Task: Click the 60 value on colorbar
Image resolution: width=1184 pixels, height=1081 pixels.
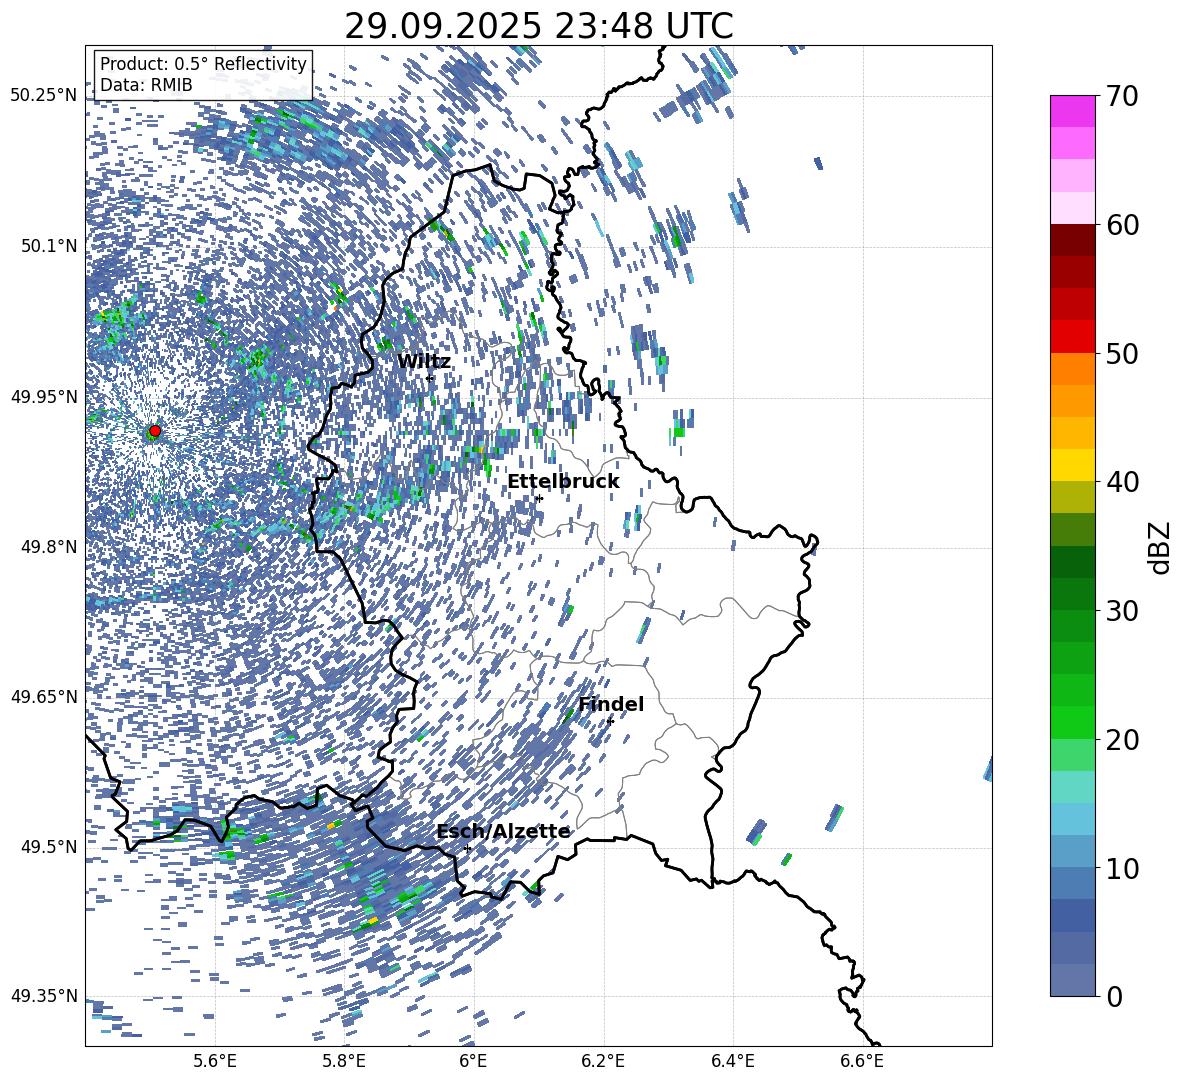Action: click(1121, 225)
